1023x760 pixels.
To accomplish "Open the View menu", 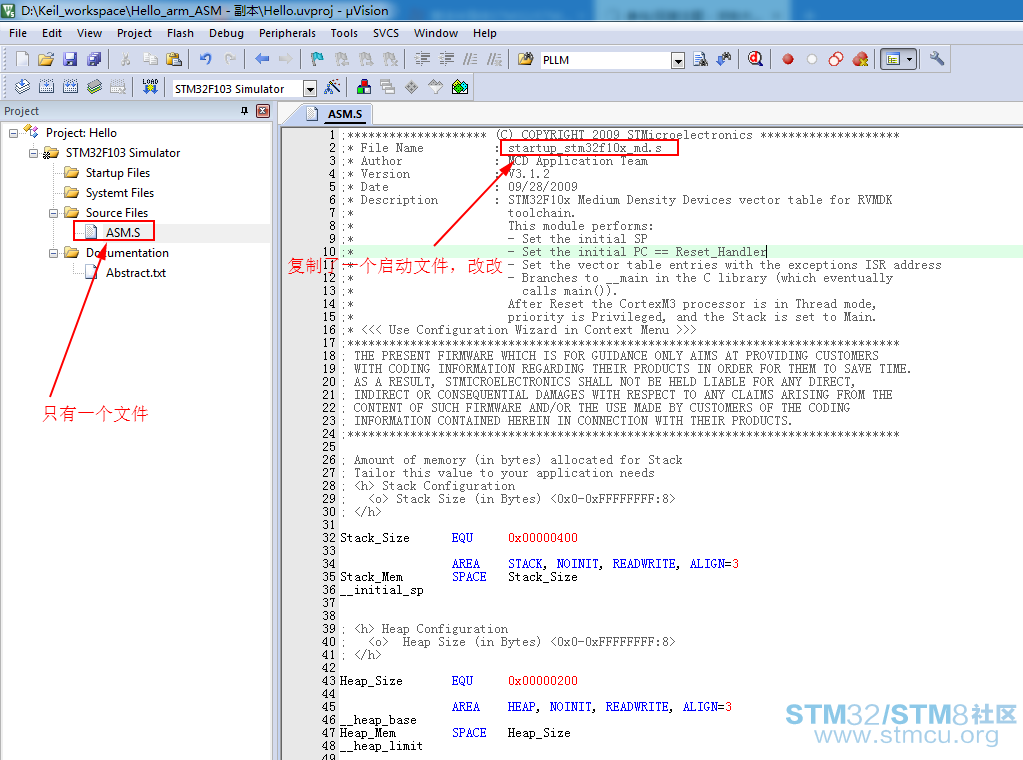I will [x=89, y=33].
